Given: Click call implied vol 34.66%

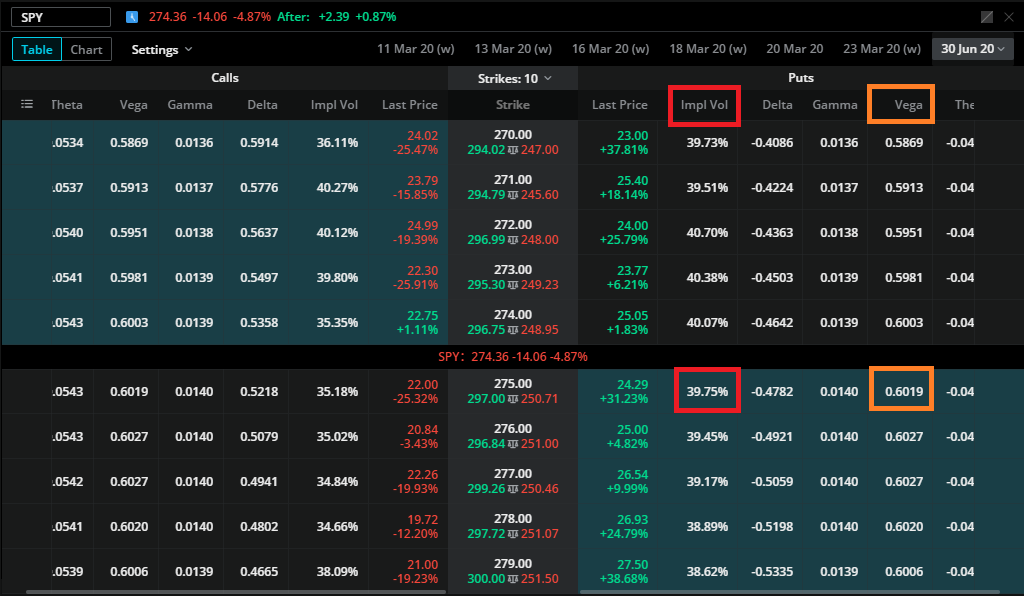Looking at the screenshot, I should click(337, 526).
